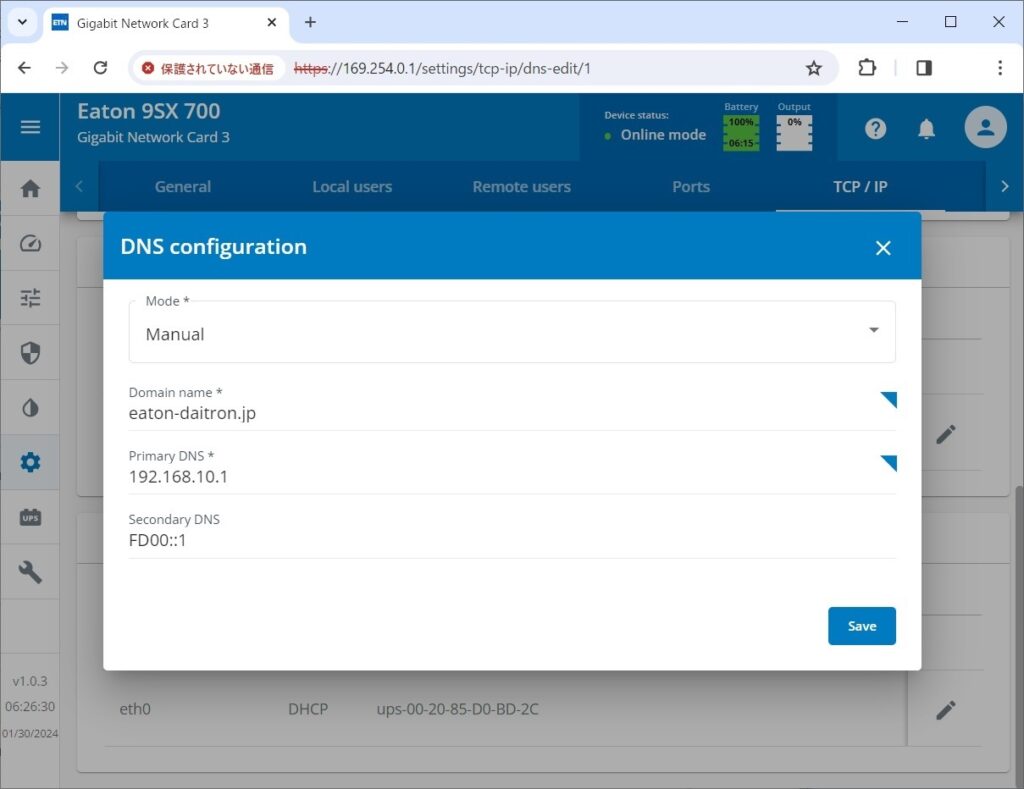Open the Maintenance wrench icon in sidebar
This screenshot has width=1024, height=789.
point(30,572)
